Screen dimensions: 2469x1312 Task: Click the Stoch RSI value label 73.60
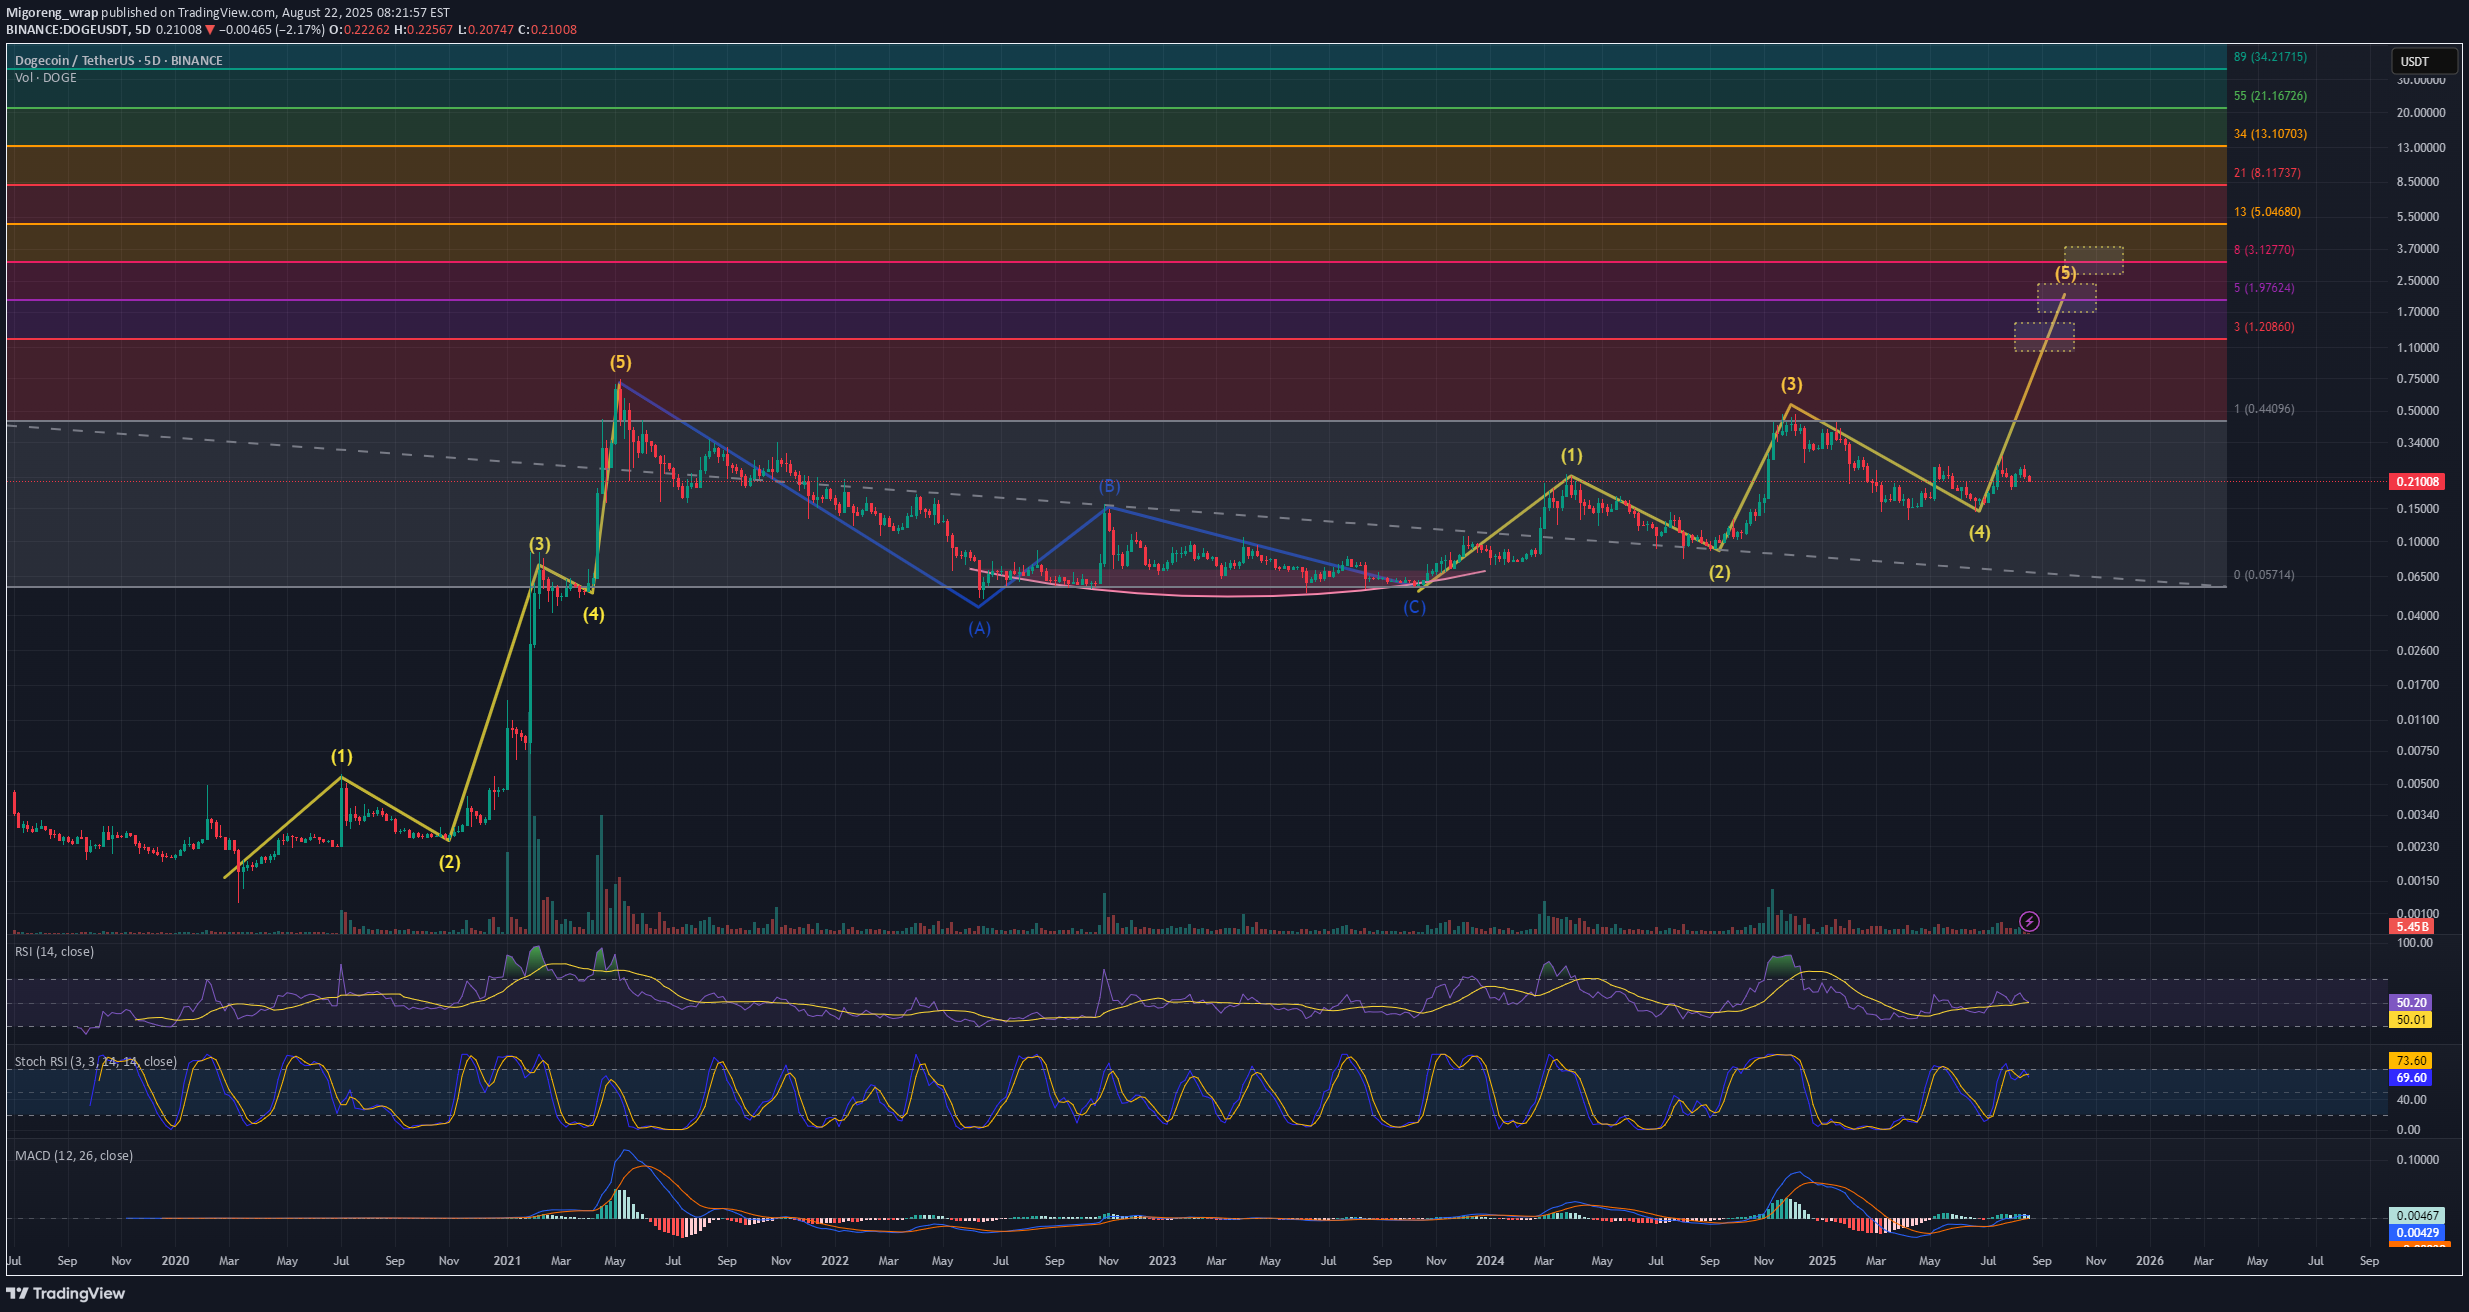[x=2411, y=1060]
